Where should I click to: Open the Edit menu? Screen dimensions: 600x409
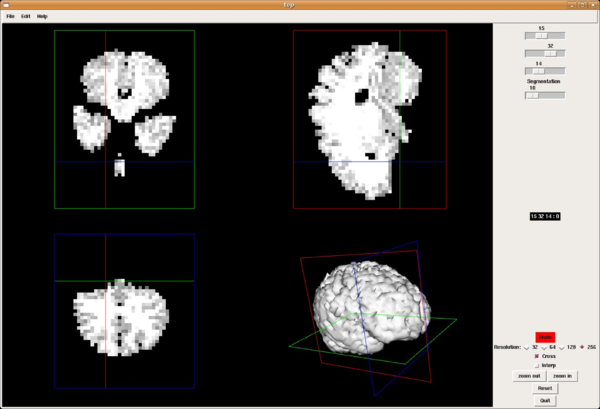25,17
